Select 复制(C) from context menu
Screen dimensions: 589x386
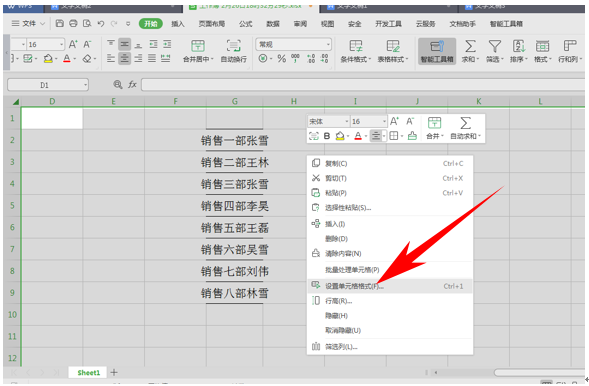pyautogui.click(x=390, y=163)
